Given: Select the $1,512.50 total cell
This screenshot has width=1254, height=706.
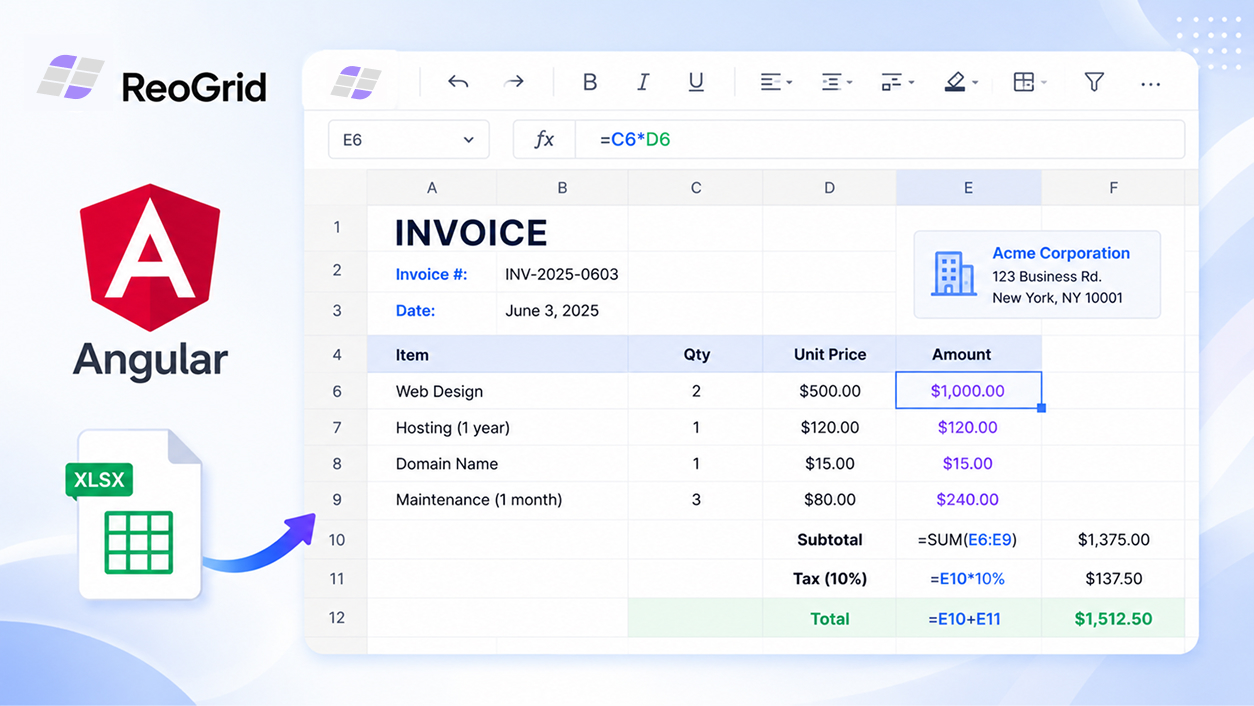Looking at the screenshot, I should click(x=1113, y=618).
